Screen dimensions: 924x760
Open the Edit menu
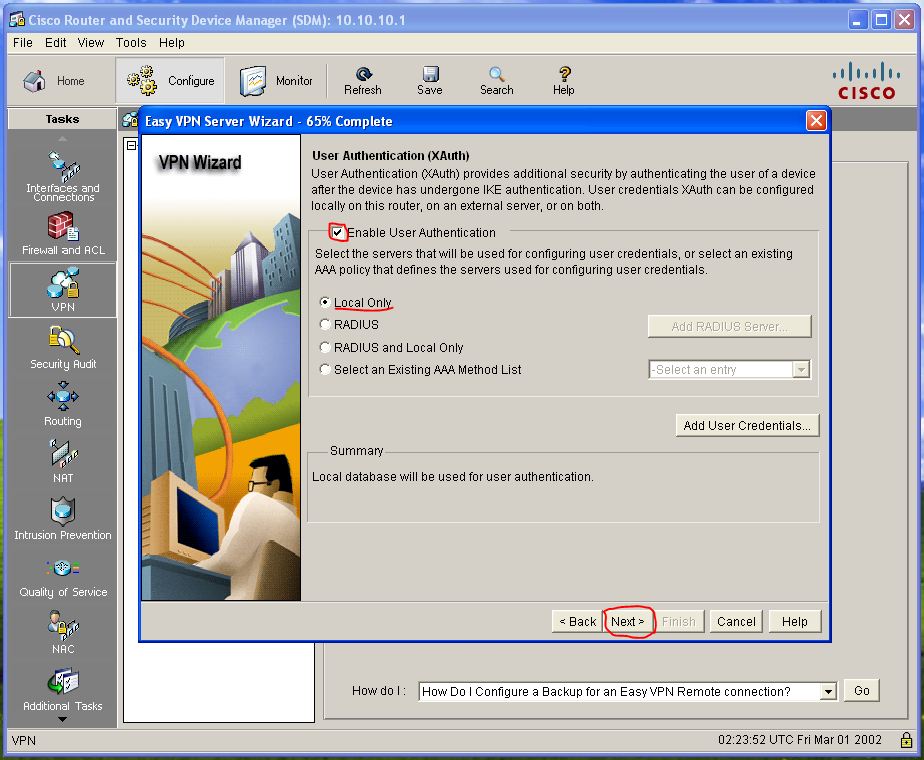click(55, 42)
